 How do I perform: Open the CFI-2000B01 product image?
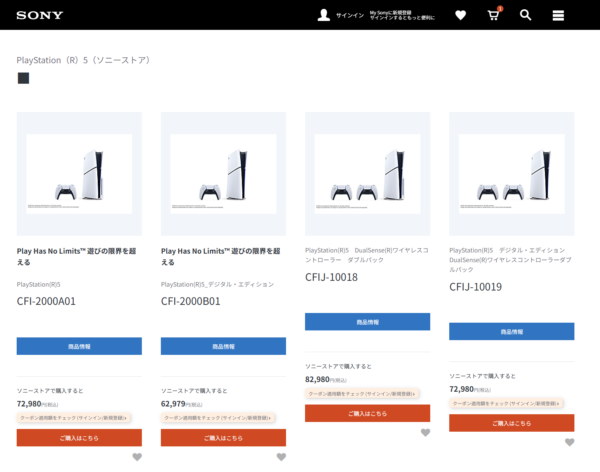(223, 174)
